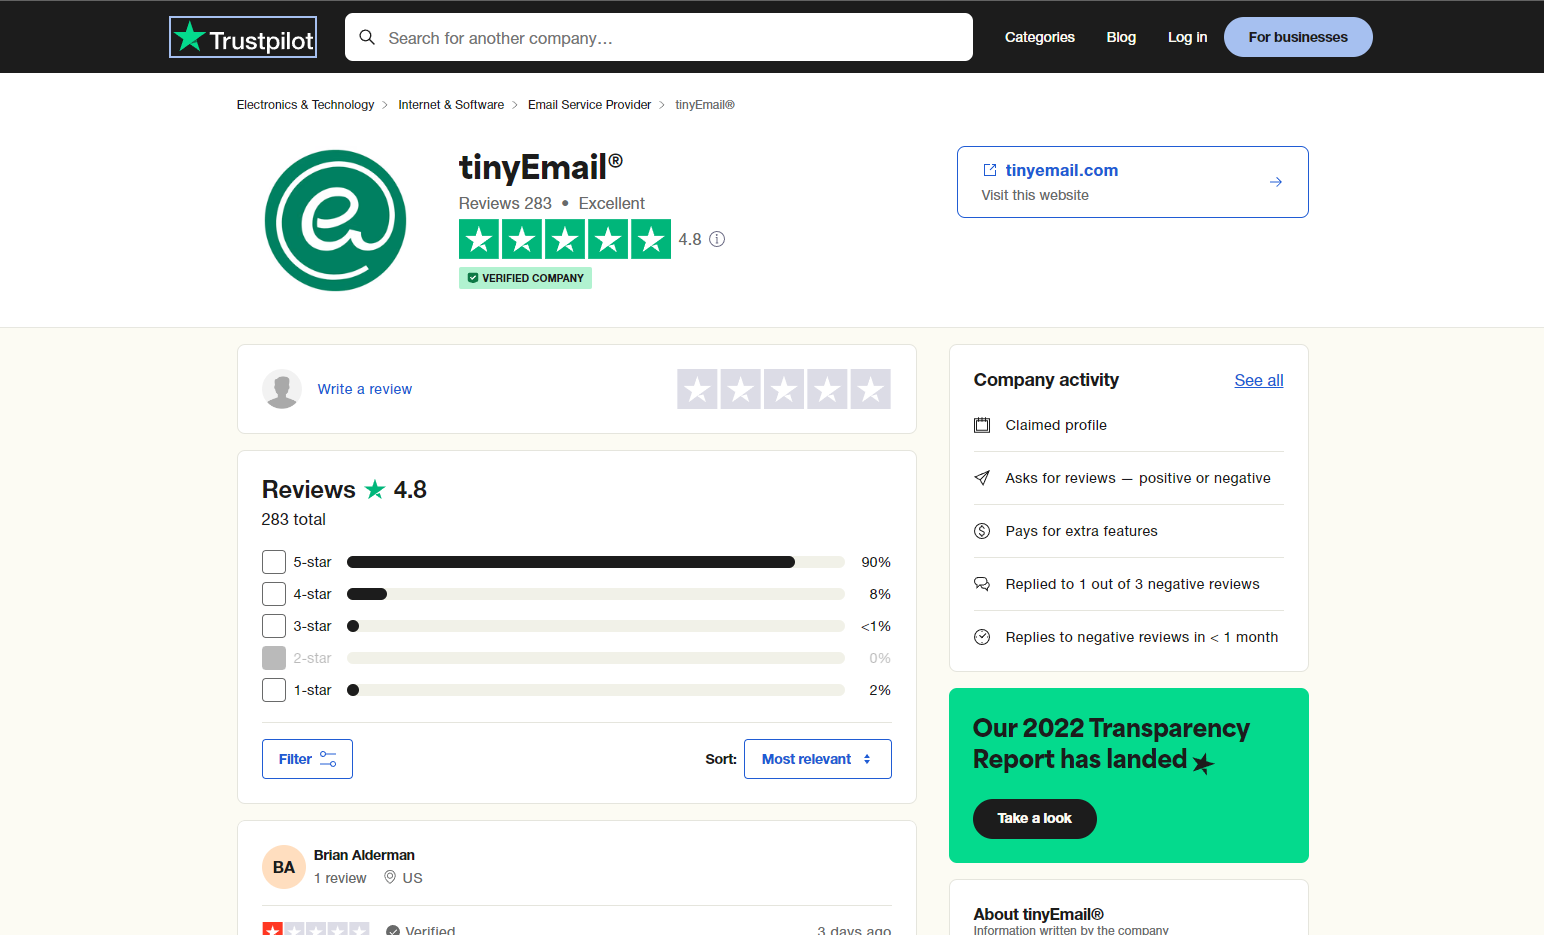This screenshot has height=935, width=1544.
Task: Open the tinyemail.com website link
Action: pyautogui.click(x=1062, y=170)
